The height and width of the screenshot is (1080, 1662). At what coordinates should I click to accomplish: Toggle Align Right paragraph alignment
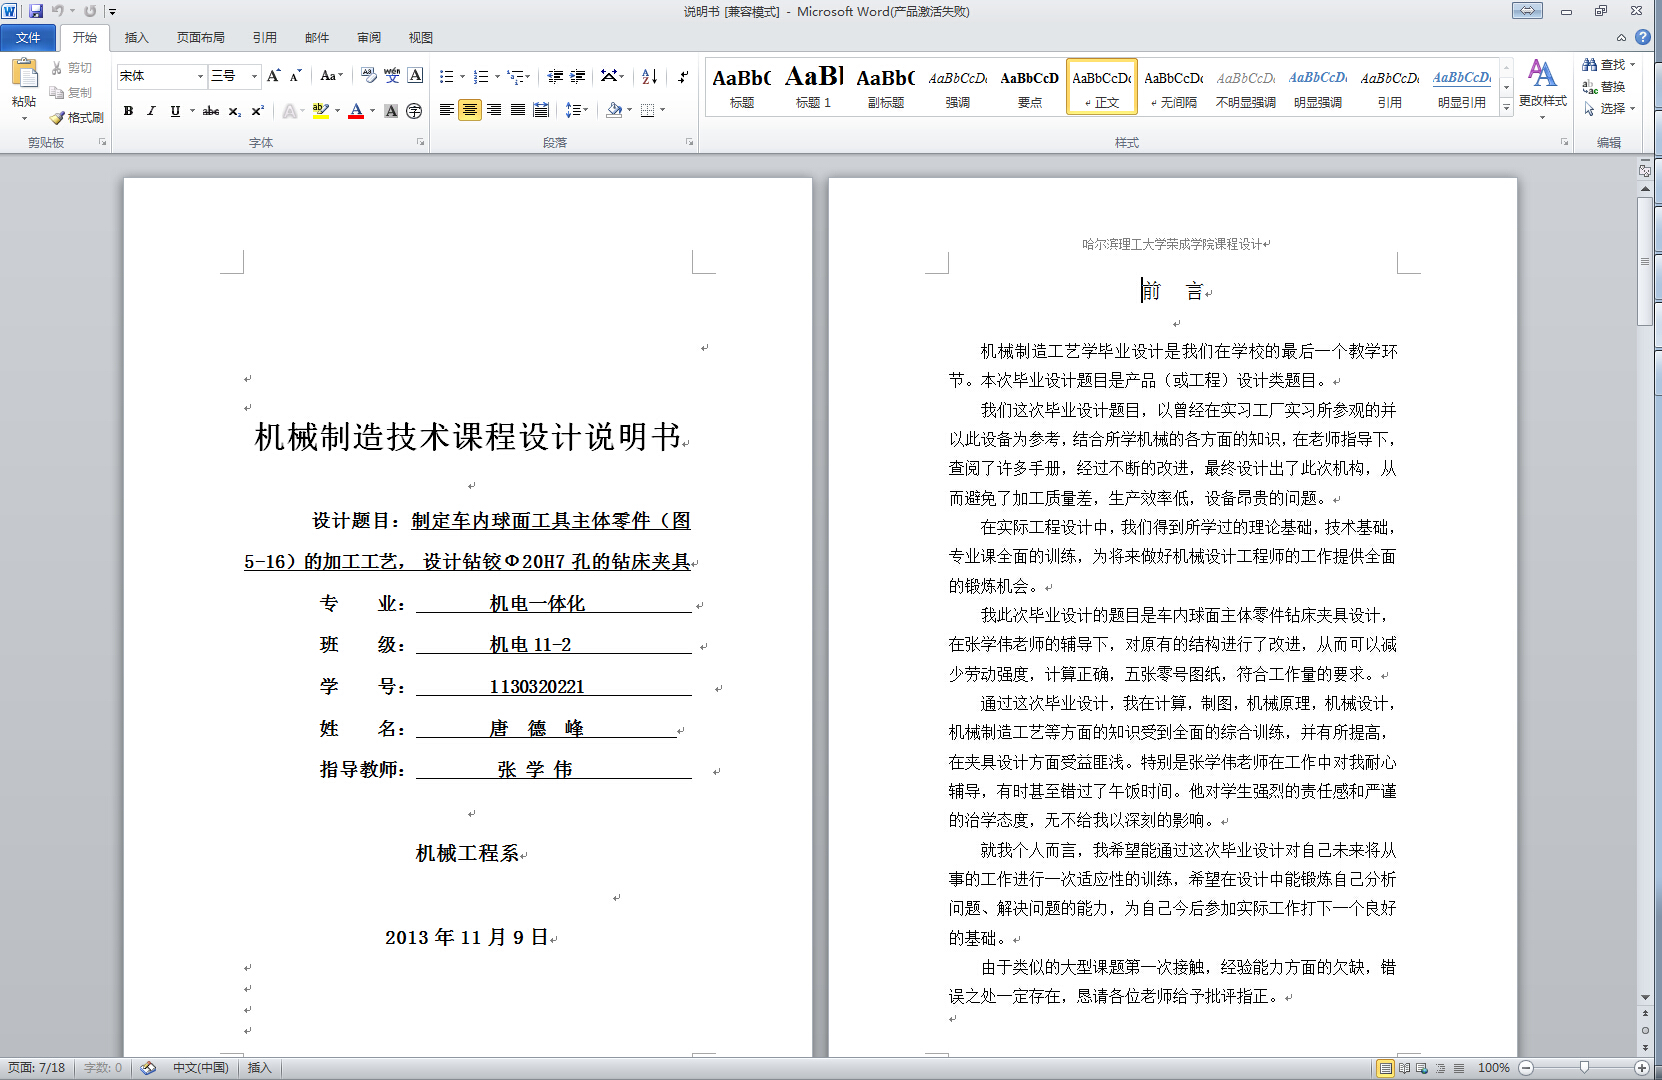pos(494,110)
